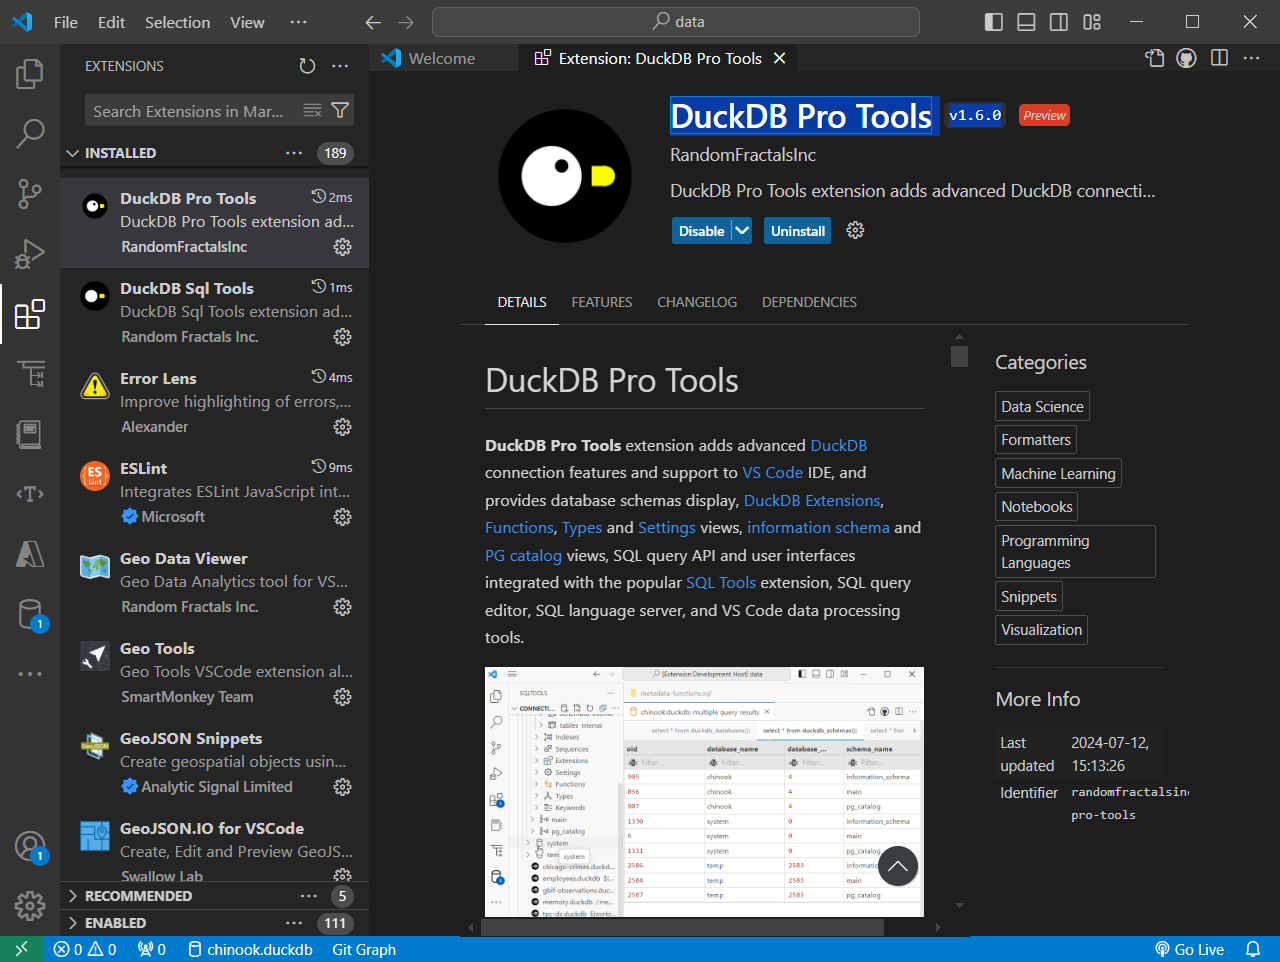The width and height of the screenshot is (1280, 962).
Task: Click the Disable button
Action: 701,231
